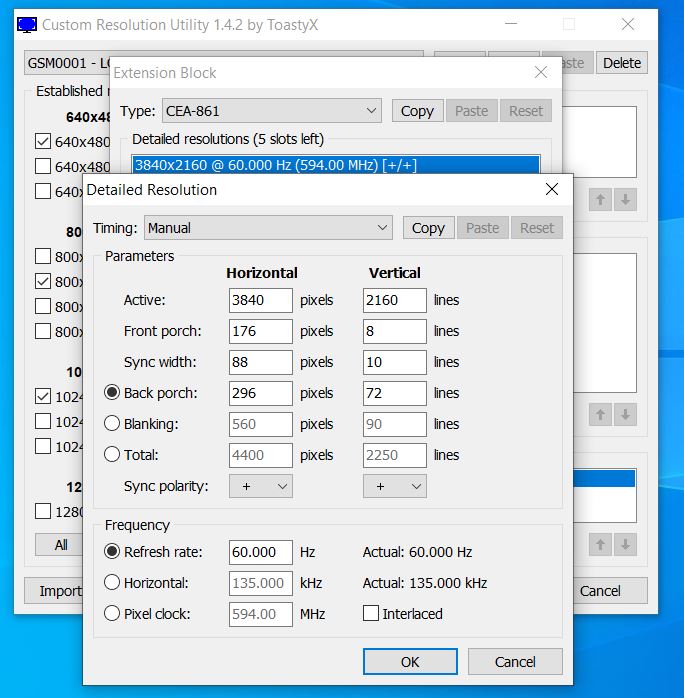The width and height of the screenshot is (684, 698).
Task: Close the Extension Block dialog
Action: (x=541, y=72)
